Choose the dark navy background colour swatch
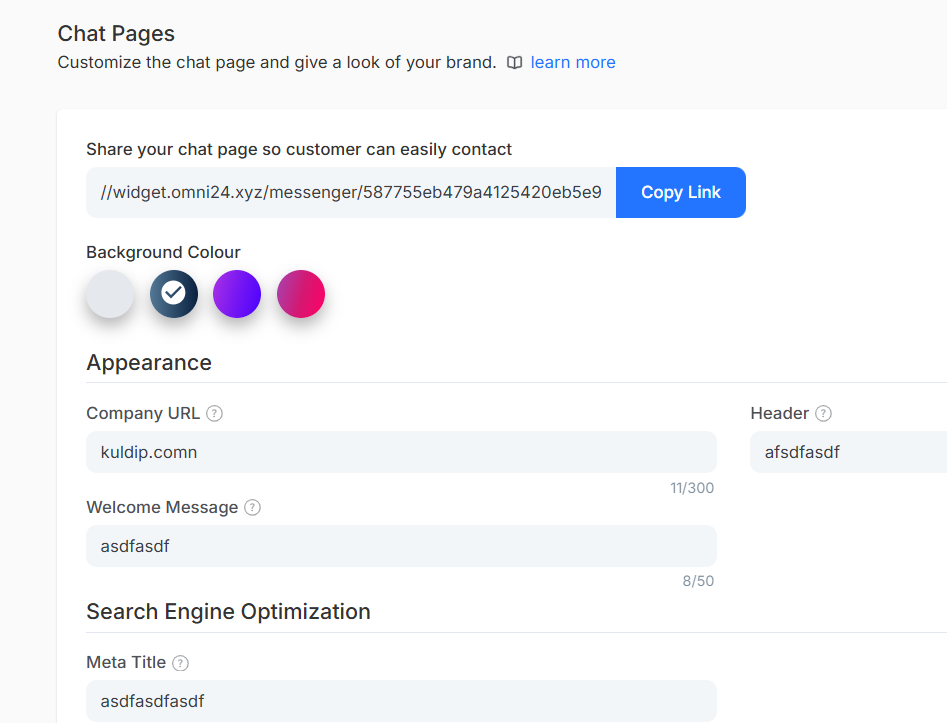The height and width of the screenshot is (723, 947). pyautogui.click(x=174, y=294)
